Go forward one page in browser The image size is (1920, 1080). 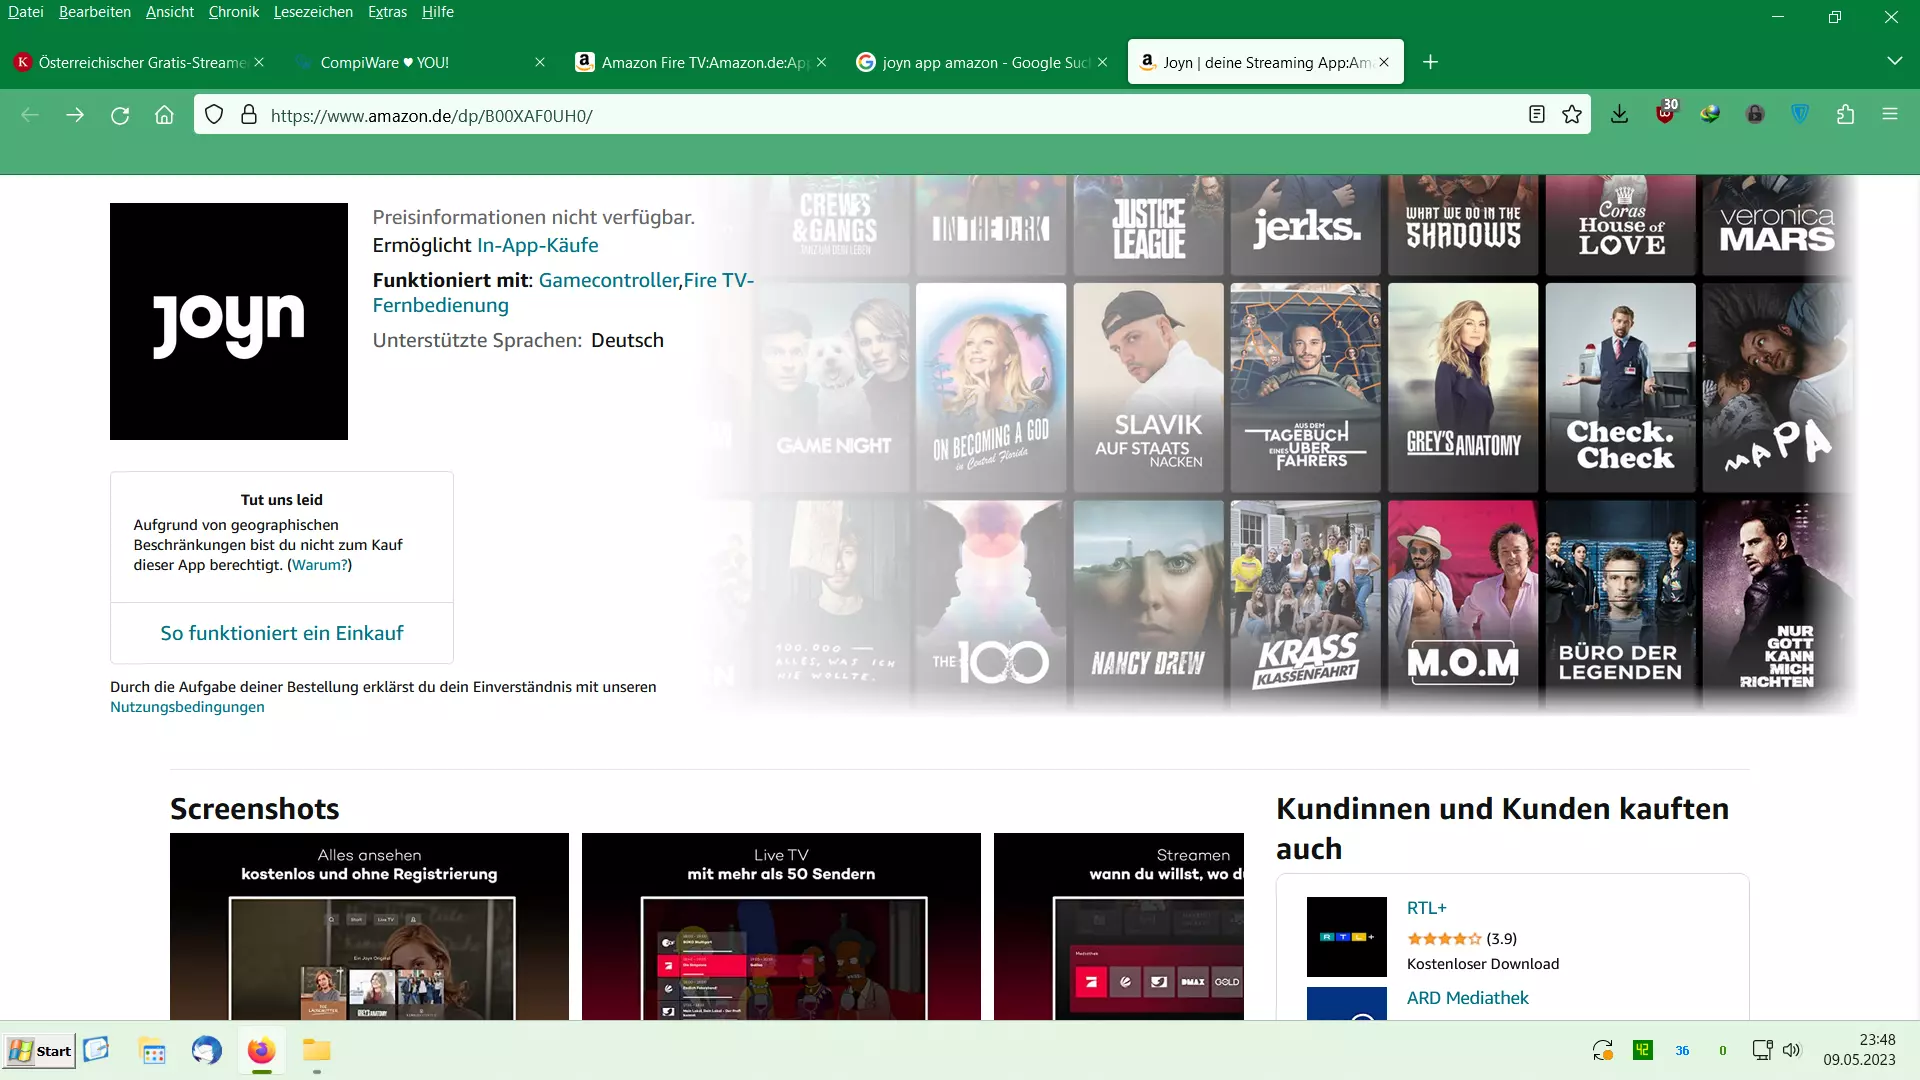(75, 115)
